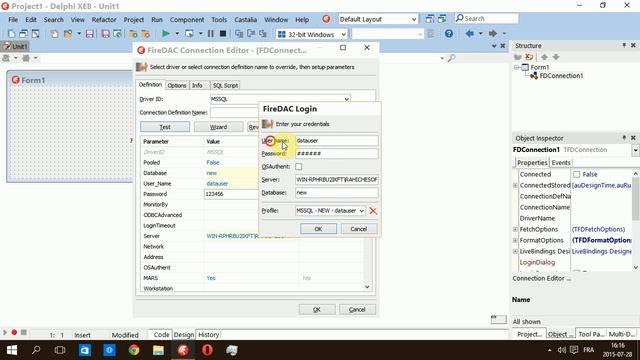Image resolution: width=640 pixels, height=360 pixels.
Task: Open the Profile dropdown in FireDAC Login
Action: pos(361,211)
